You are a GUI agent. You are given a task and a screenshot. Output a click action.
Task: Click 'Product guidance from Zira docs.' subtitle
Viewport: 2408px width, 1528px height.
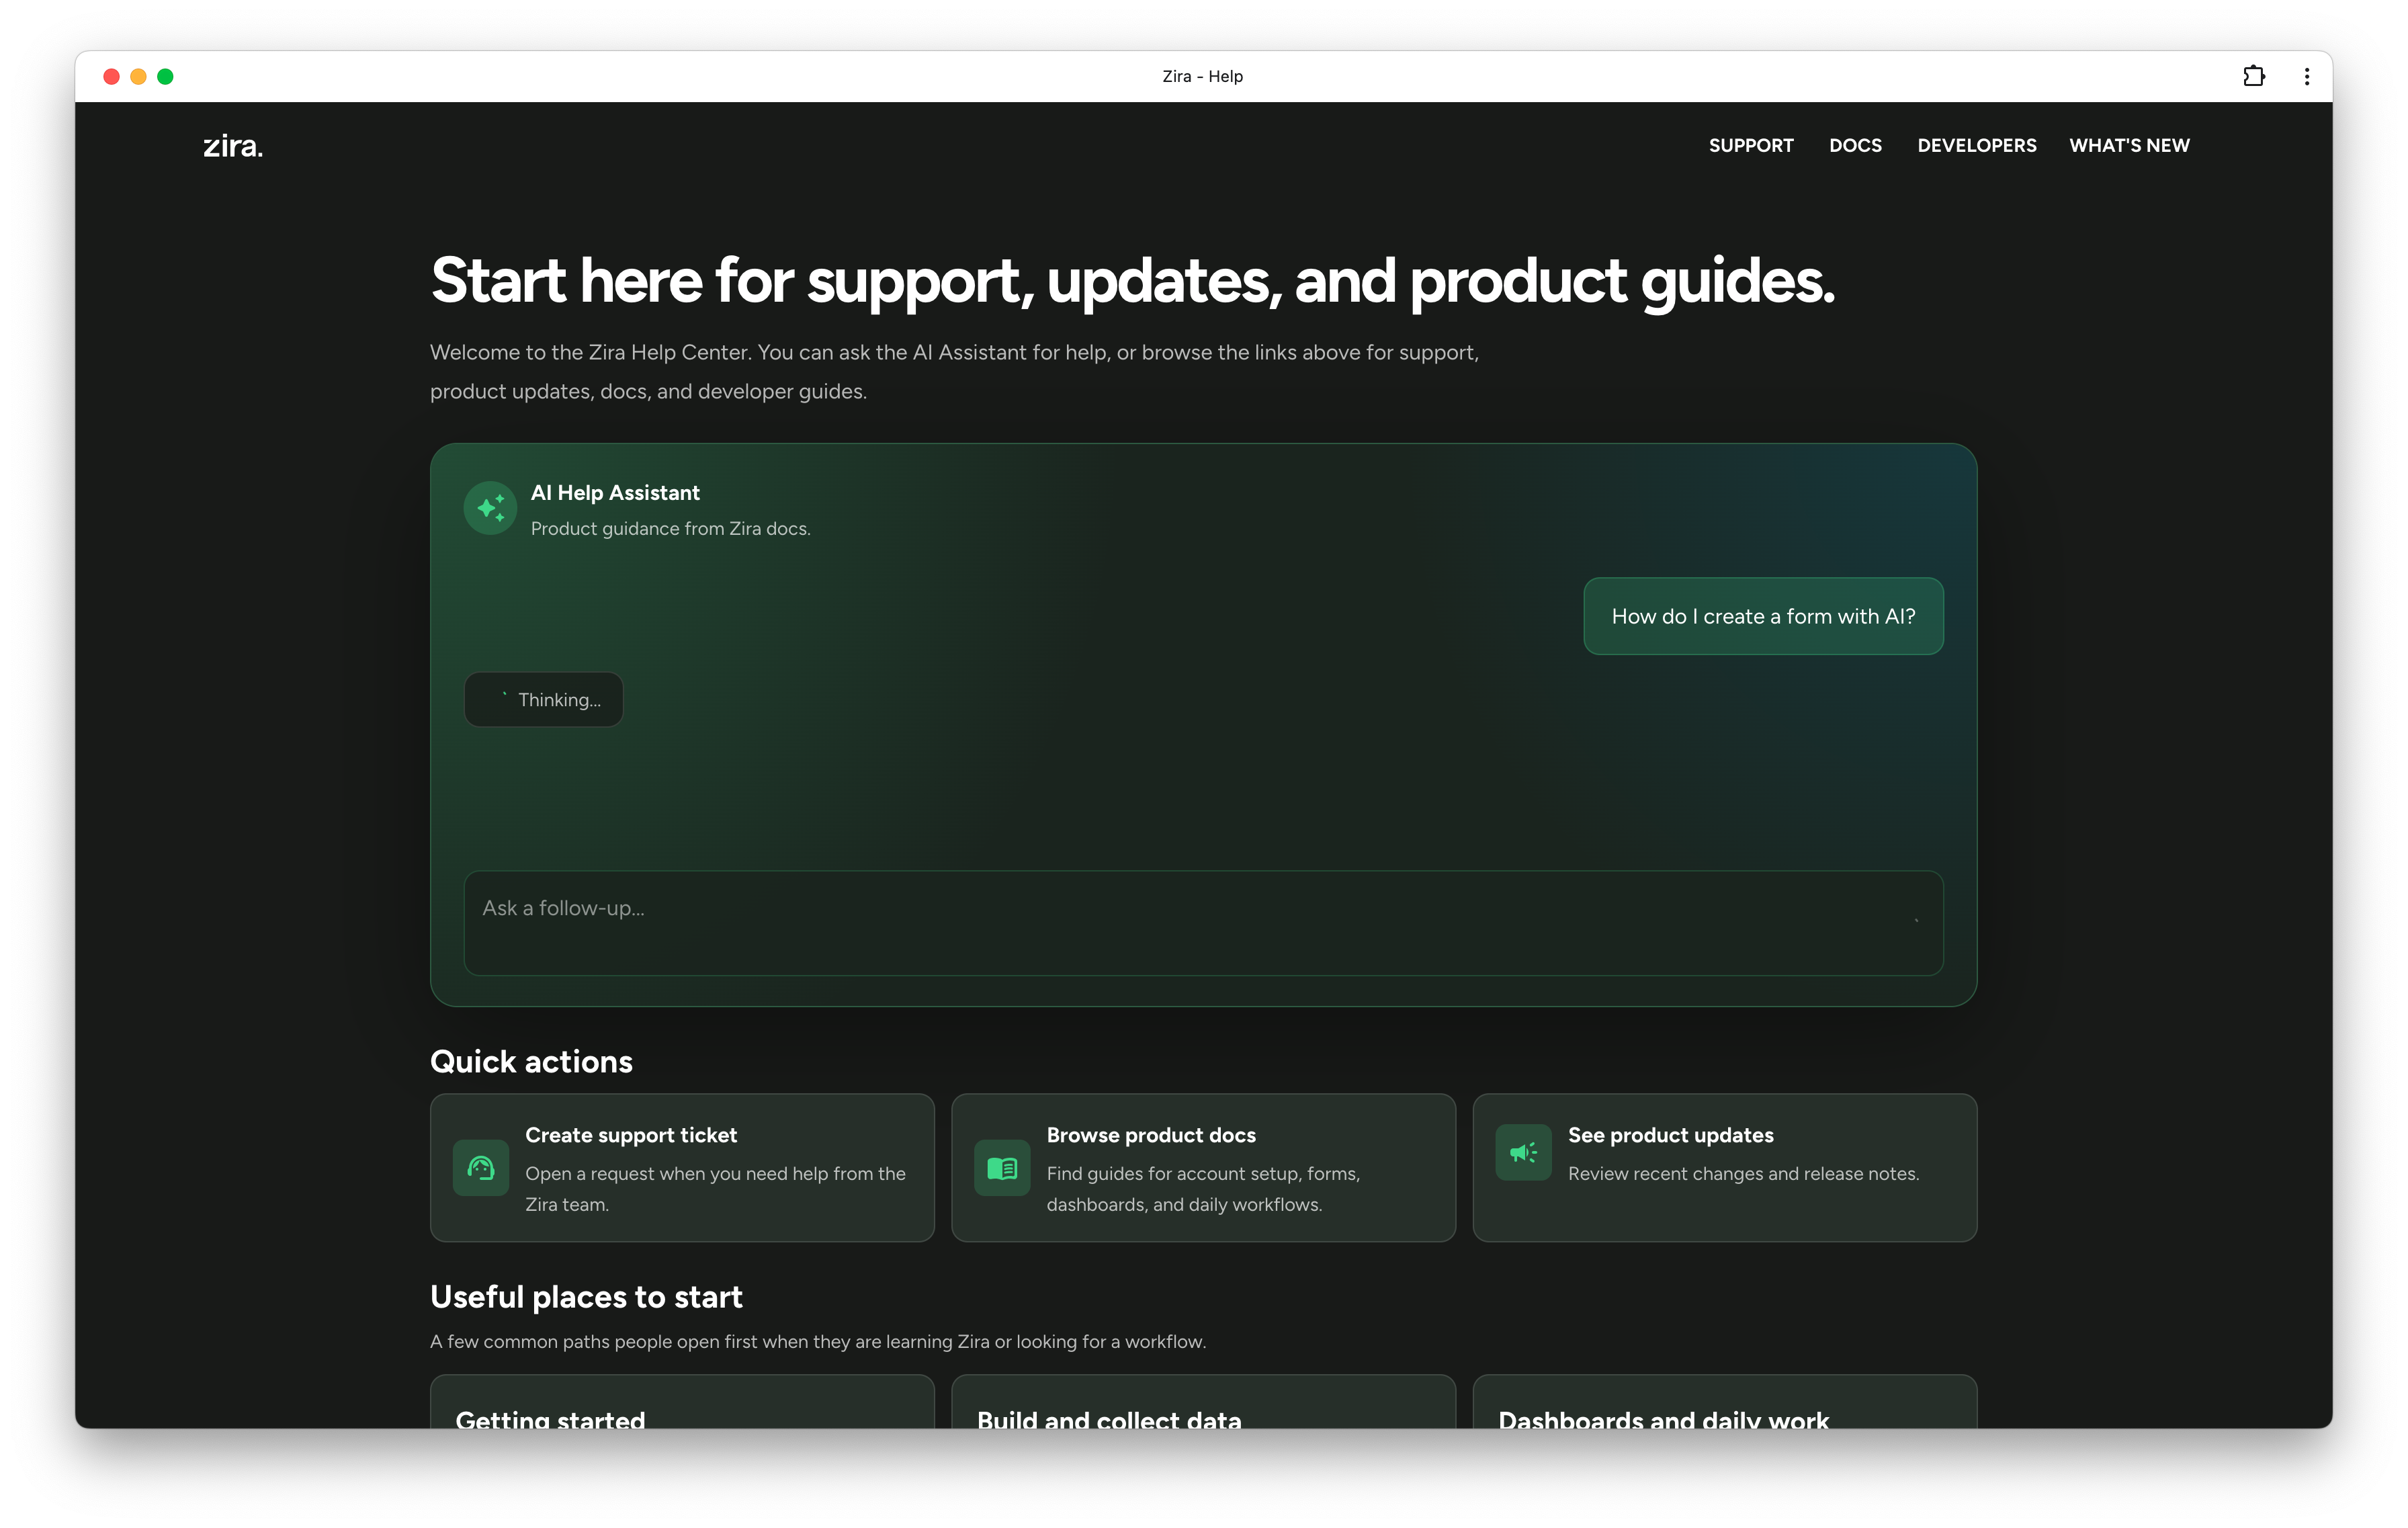coord(670,529)
